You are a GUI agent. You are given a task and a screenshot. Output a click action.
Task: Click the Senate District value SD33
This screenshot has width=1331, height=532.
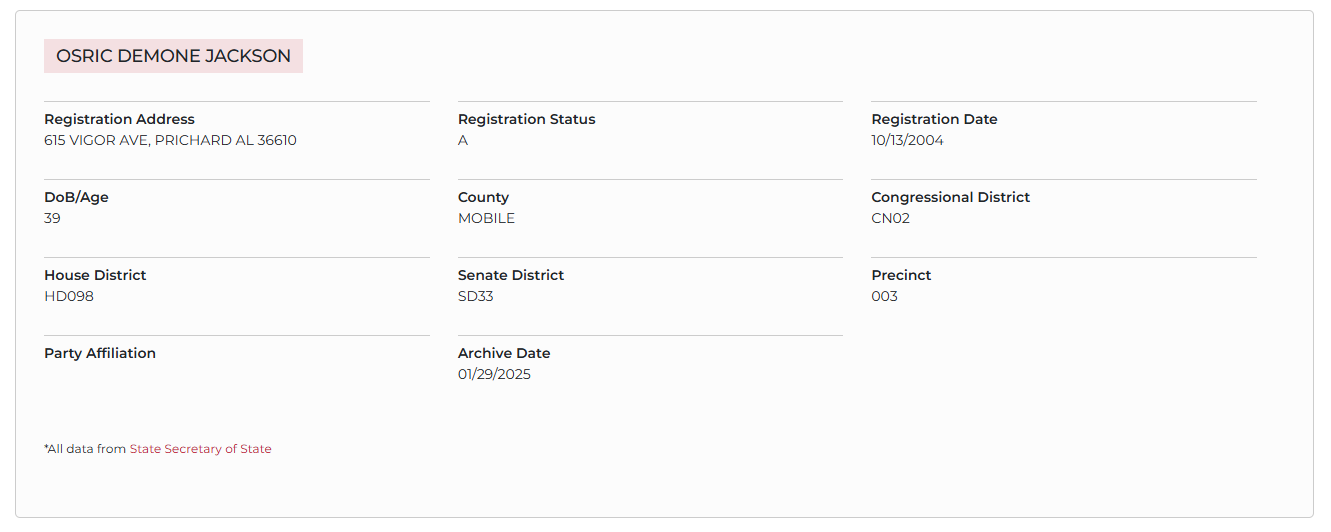point(475,296)
